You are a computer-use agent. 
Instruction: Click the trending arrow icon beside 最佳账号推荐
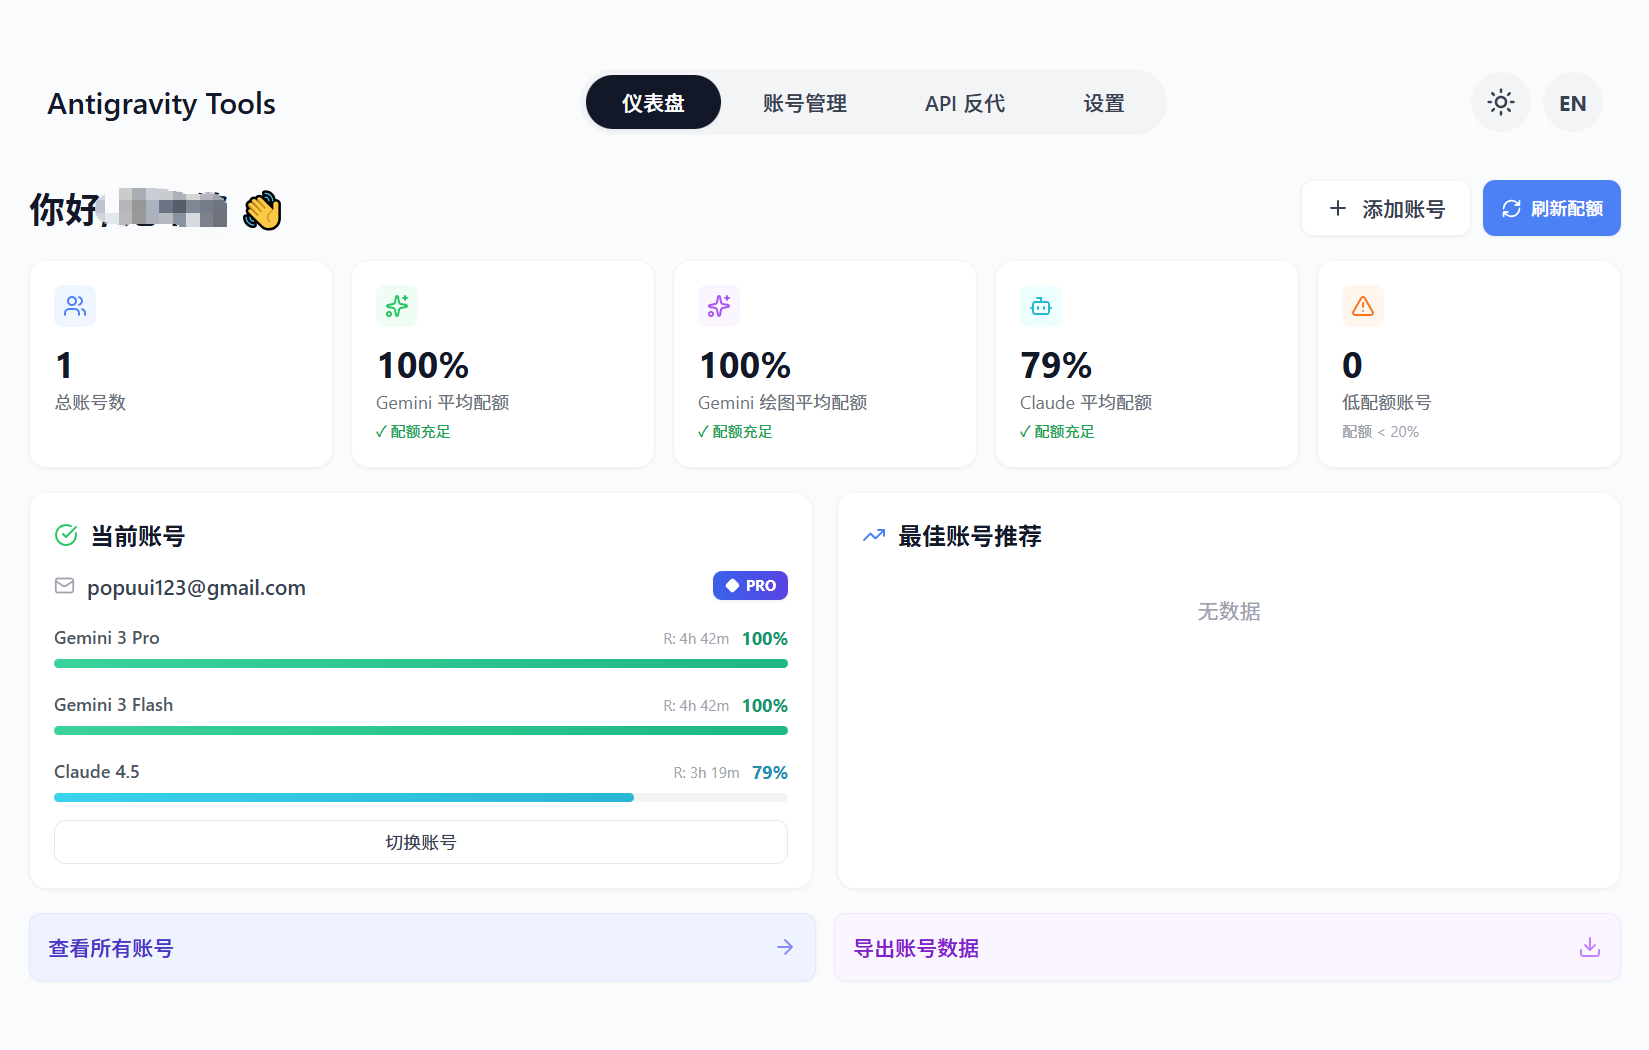pyautogui.click(x=873, y=536)
